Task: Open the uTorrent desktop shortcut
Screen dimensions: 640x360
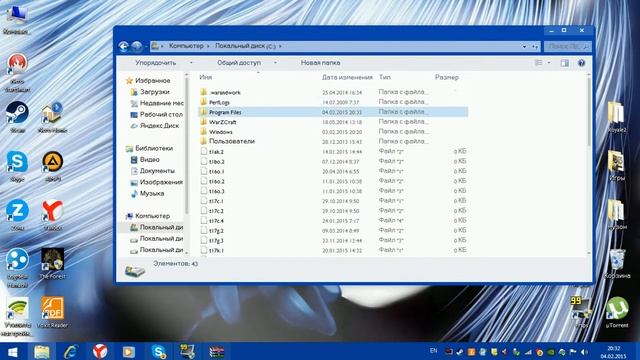Action: [x=617, y=312]
